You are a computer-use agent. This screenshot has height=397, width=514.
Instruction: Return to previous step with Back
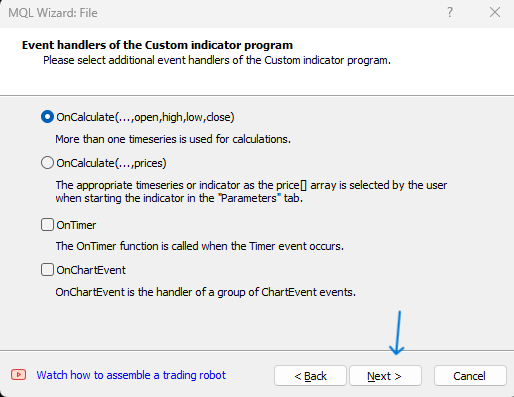pyautogui.click(x=310, y=376)
